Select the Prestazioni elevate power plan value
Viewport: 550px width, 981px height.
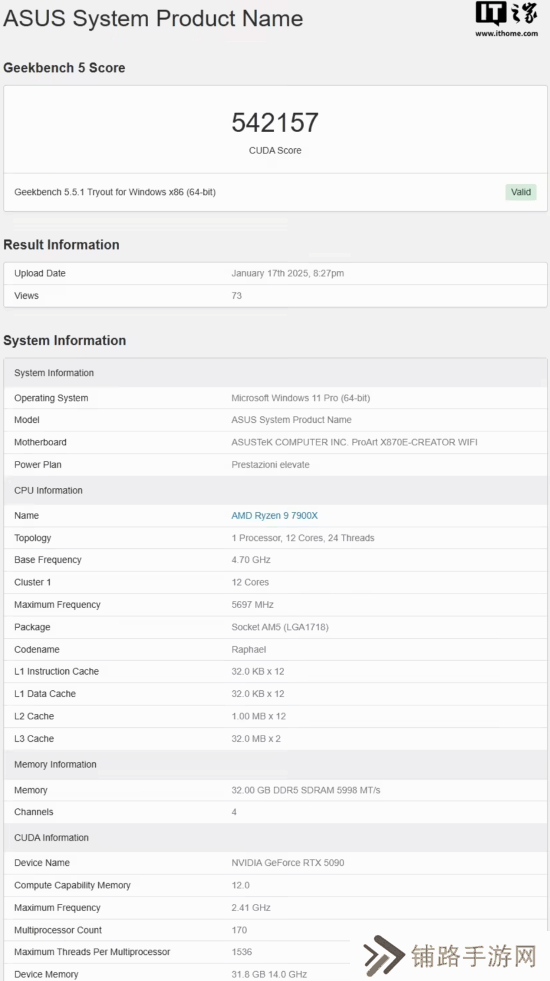point(270,465)
